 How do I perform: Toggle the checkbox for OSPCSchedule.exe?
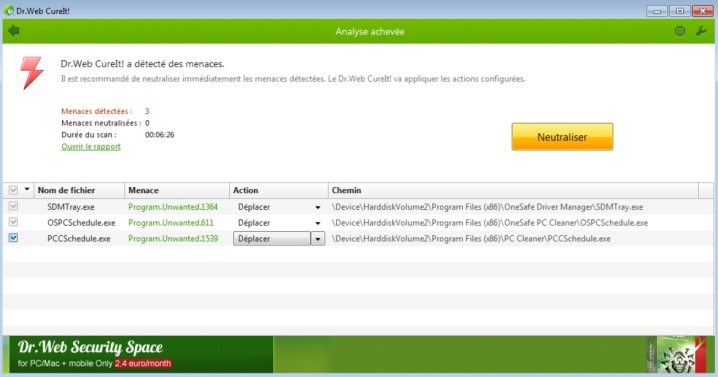13,223
